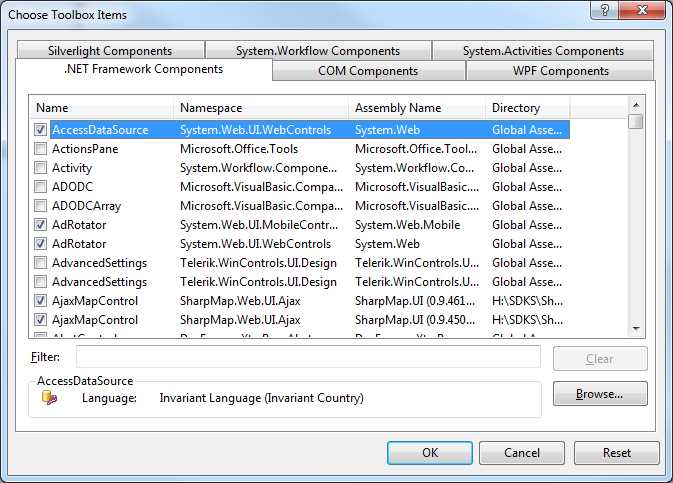Sort by the Directory column header
The image size is (673, 483).
click(527, 108)
